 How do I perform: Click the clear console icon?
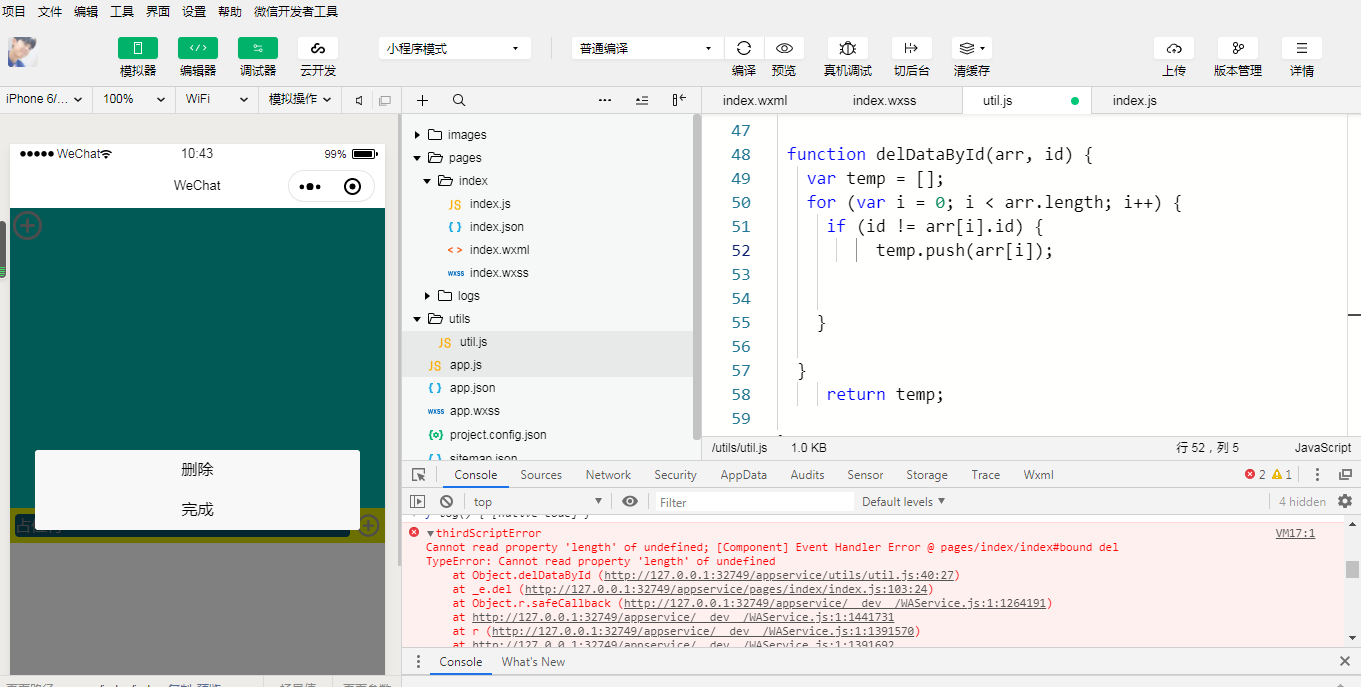446,501
